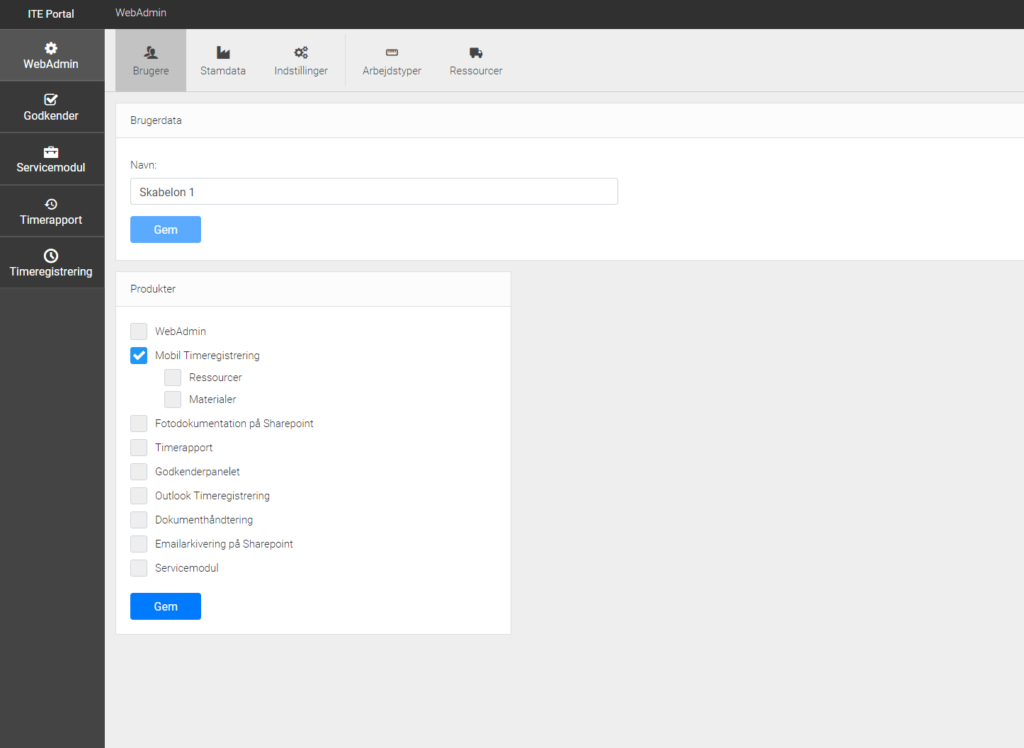Select the Indstillinger gears icon
Viewport: 1024px width, 748px height.
(301, 52)
